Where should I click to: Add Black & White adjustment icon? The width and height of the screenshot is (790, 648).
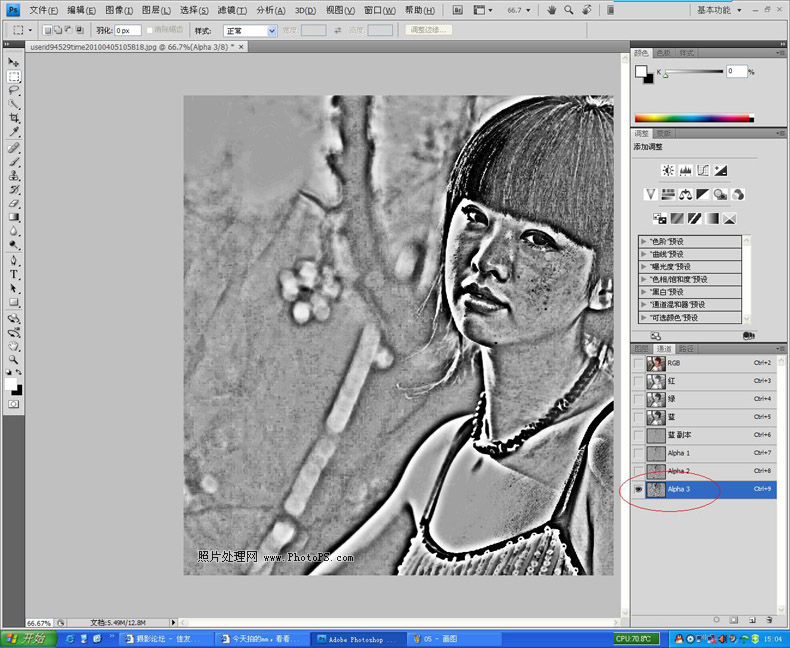pyautogui.click(x=703, y=194)
